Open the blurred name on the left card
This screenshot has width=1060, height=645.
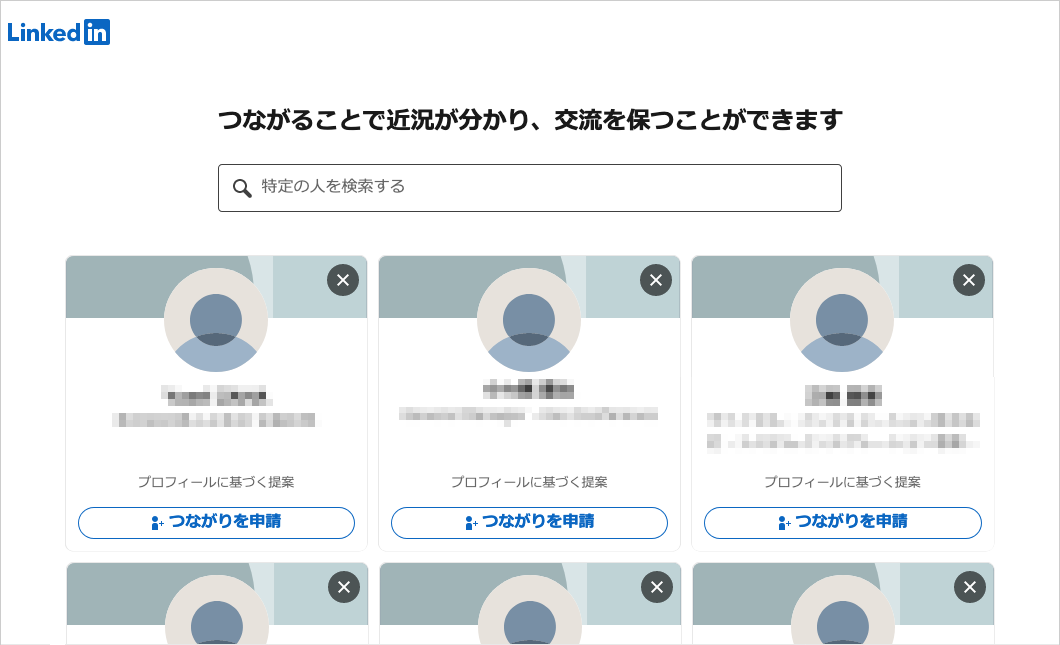point(216,396)
